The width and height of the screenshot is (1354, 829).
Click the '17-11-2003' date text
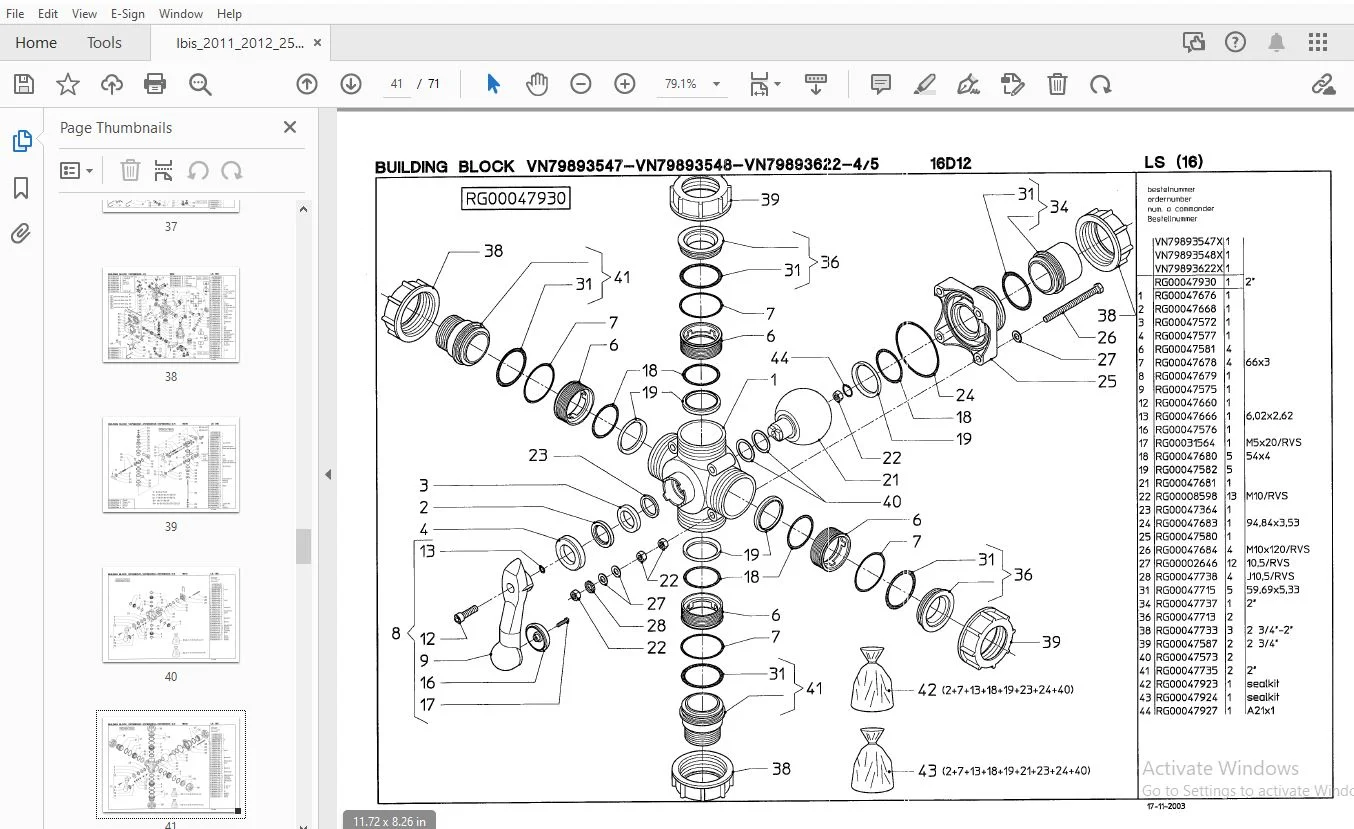click(1166, 805)
